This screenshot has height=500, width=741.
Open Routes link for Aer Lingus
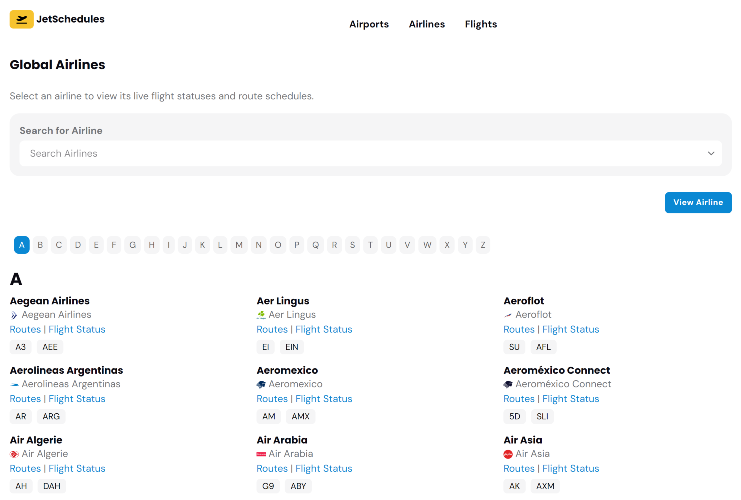click(x=272, y=329)
